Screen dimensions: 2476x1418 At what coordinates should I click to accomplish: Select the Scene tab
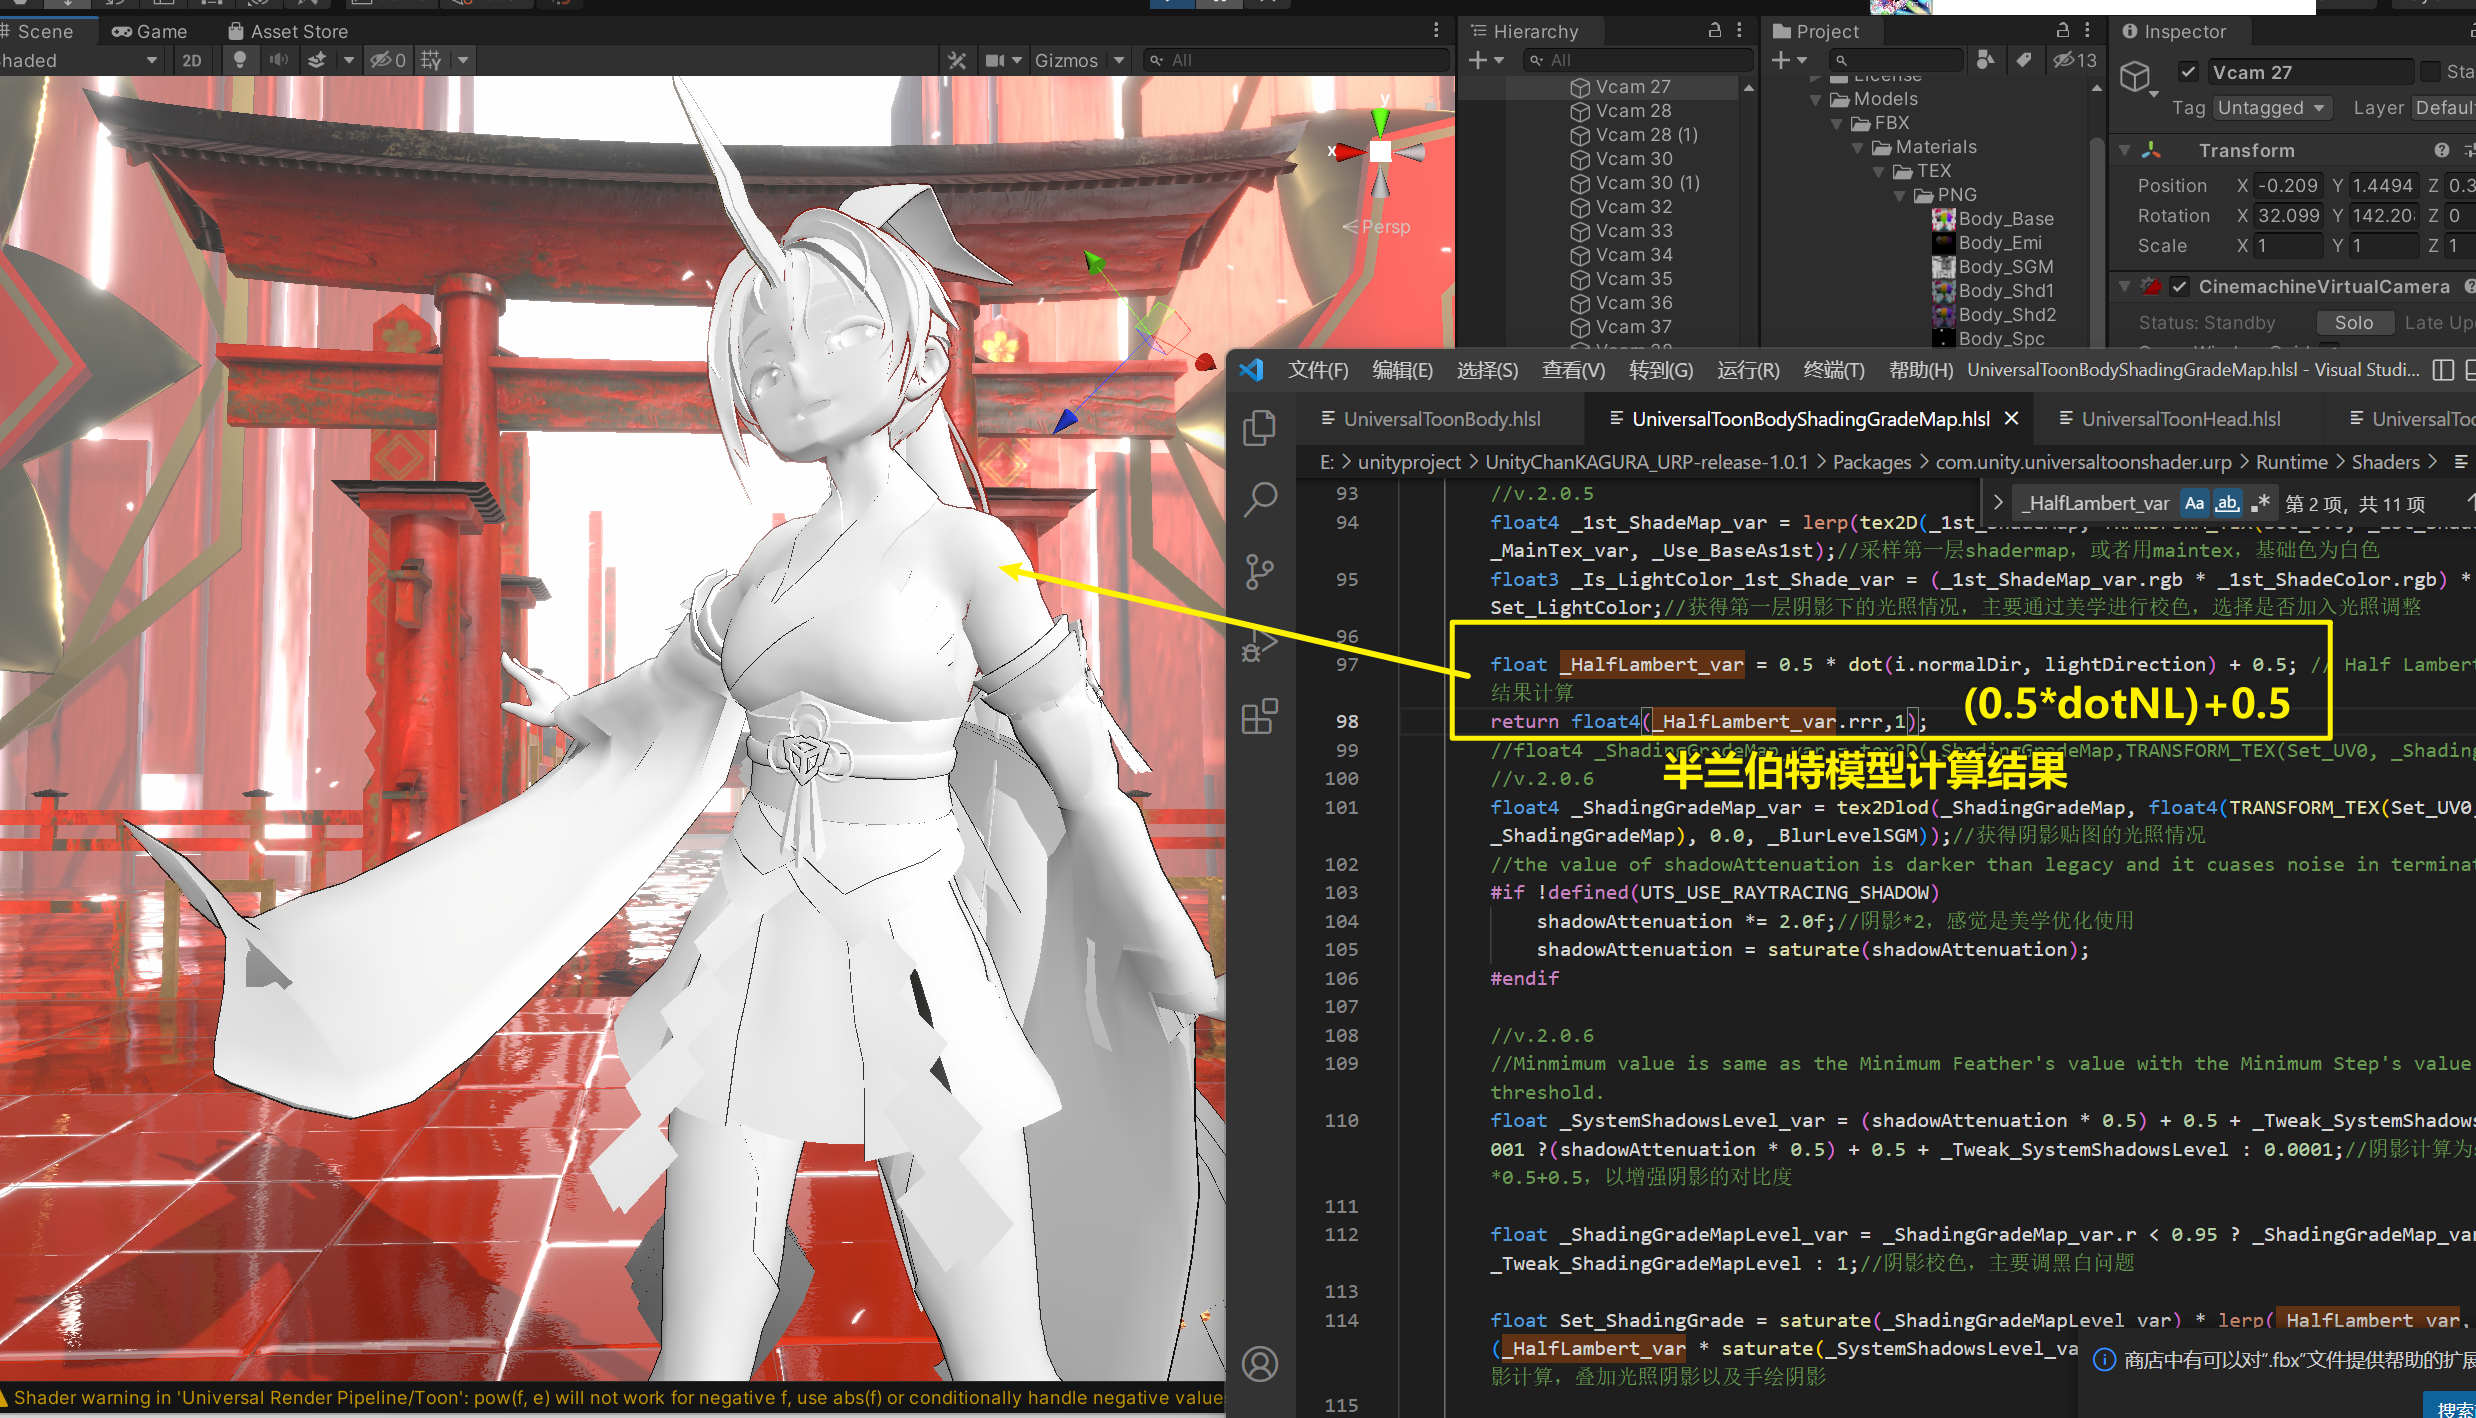click(x=44, y=31)
